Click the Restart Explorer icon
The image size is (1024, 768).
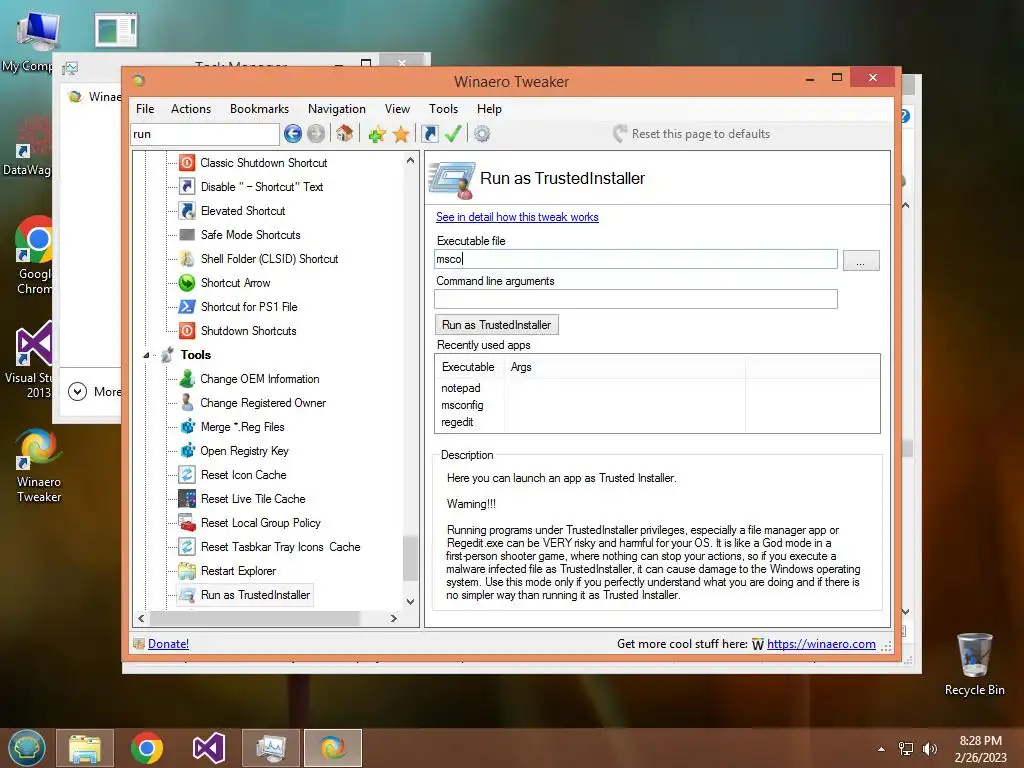187,571
